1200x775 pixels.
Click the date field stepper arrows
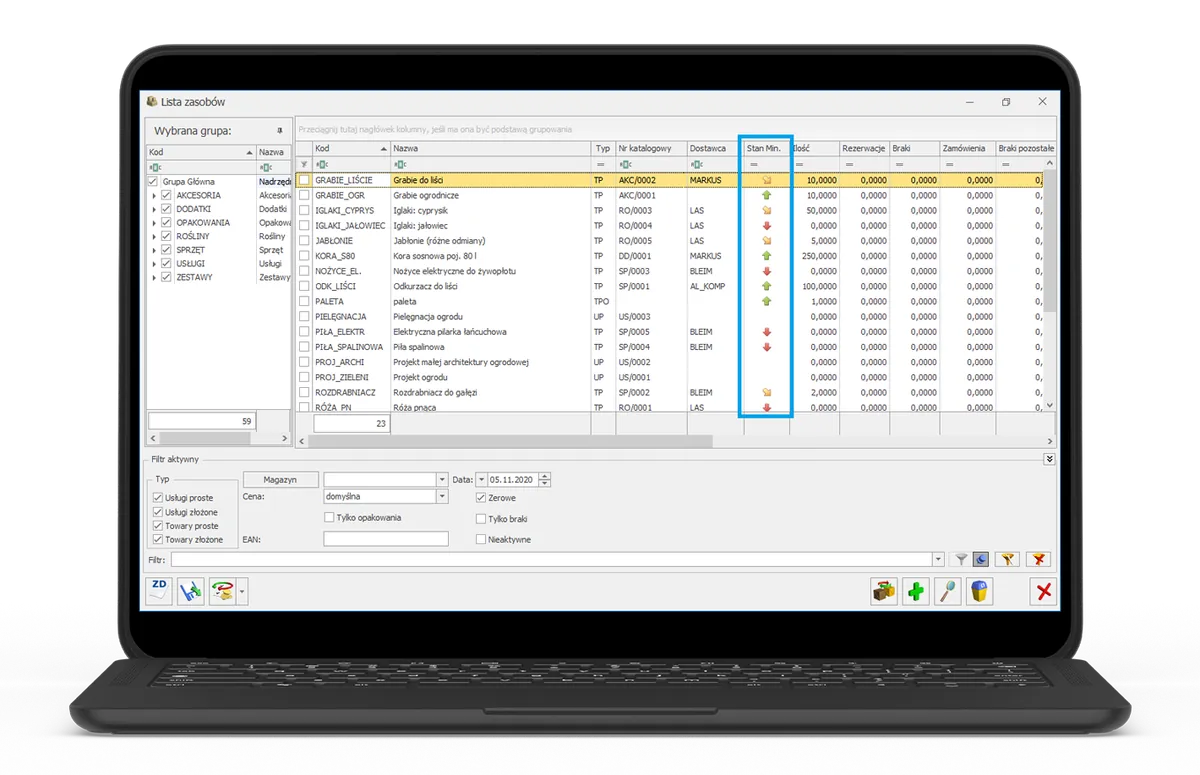click(545, 480)
